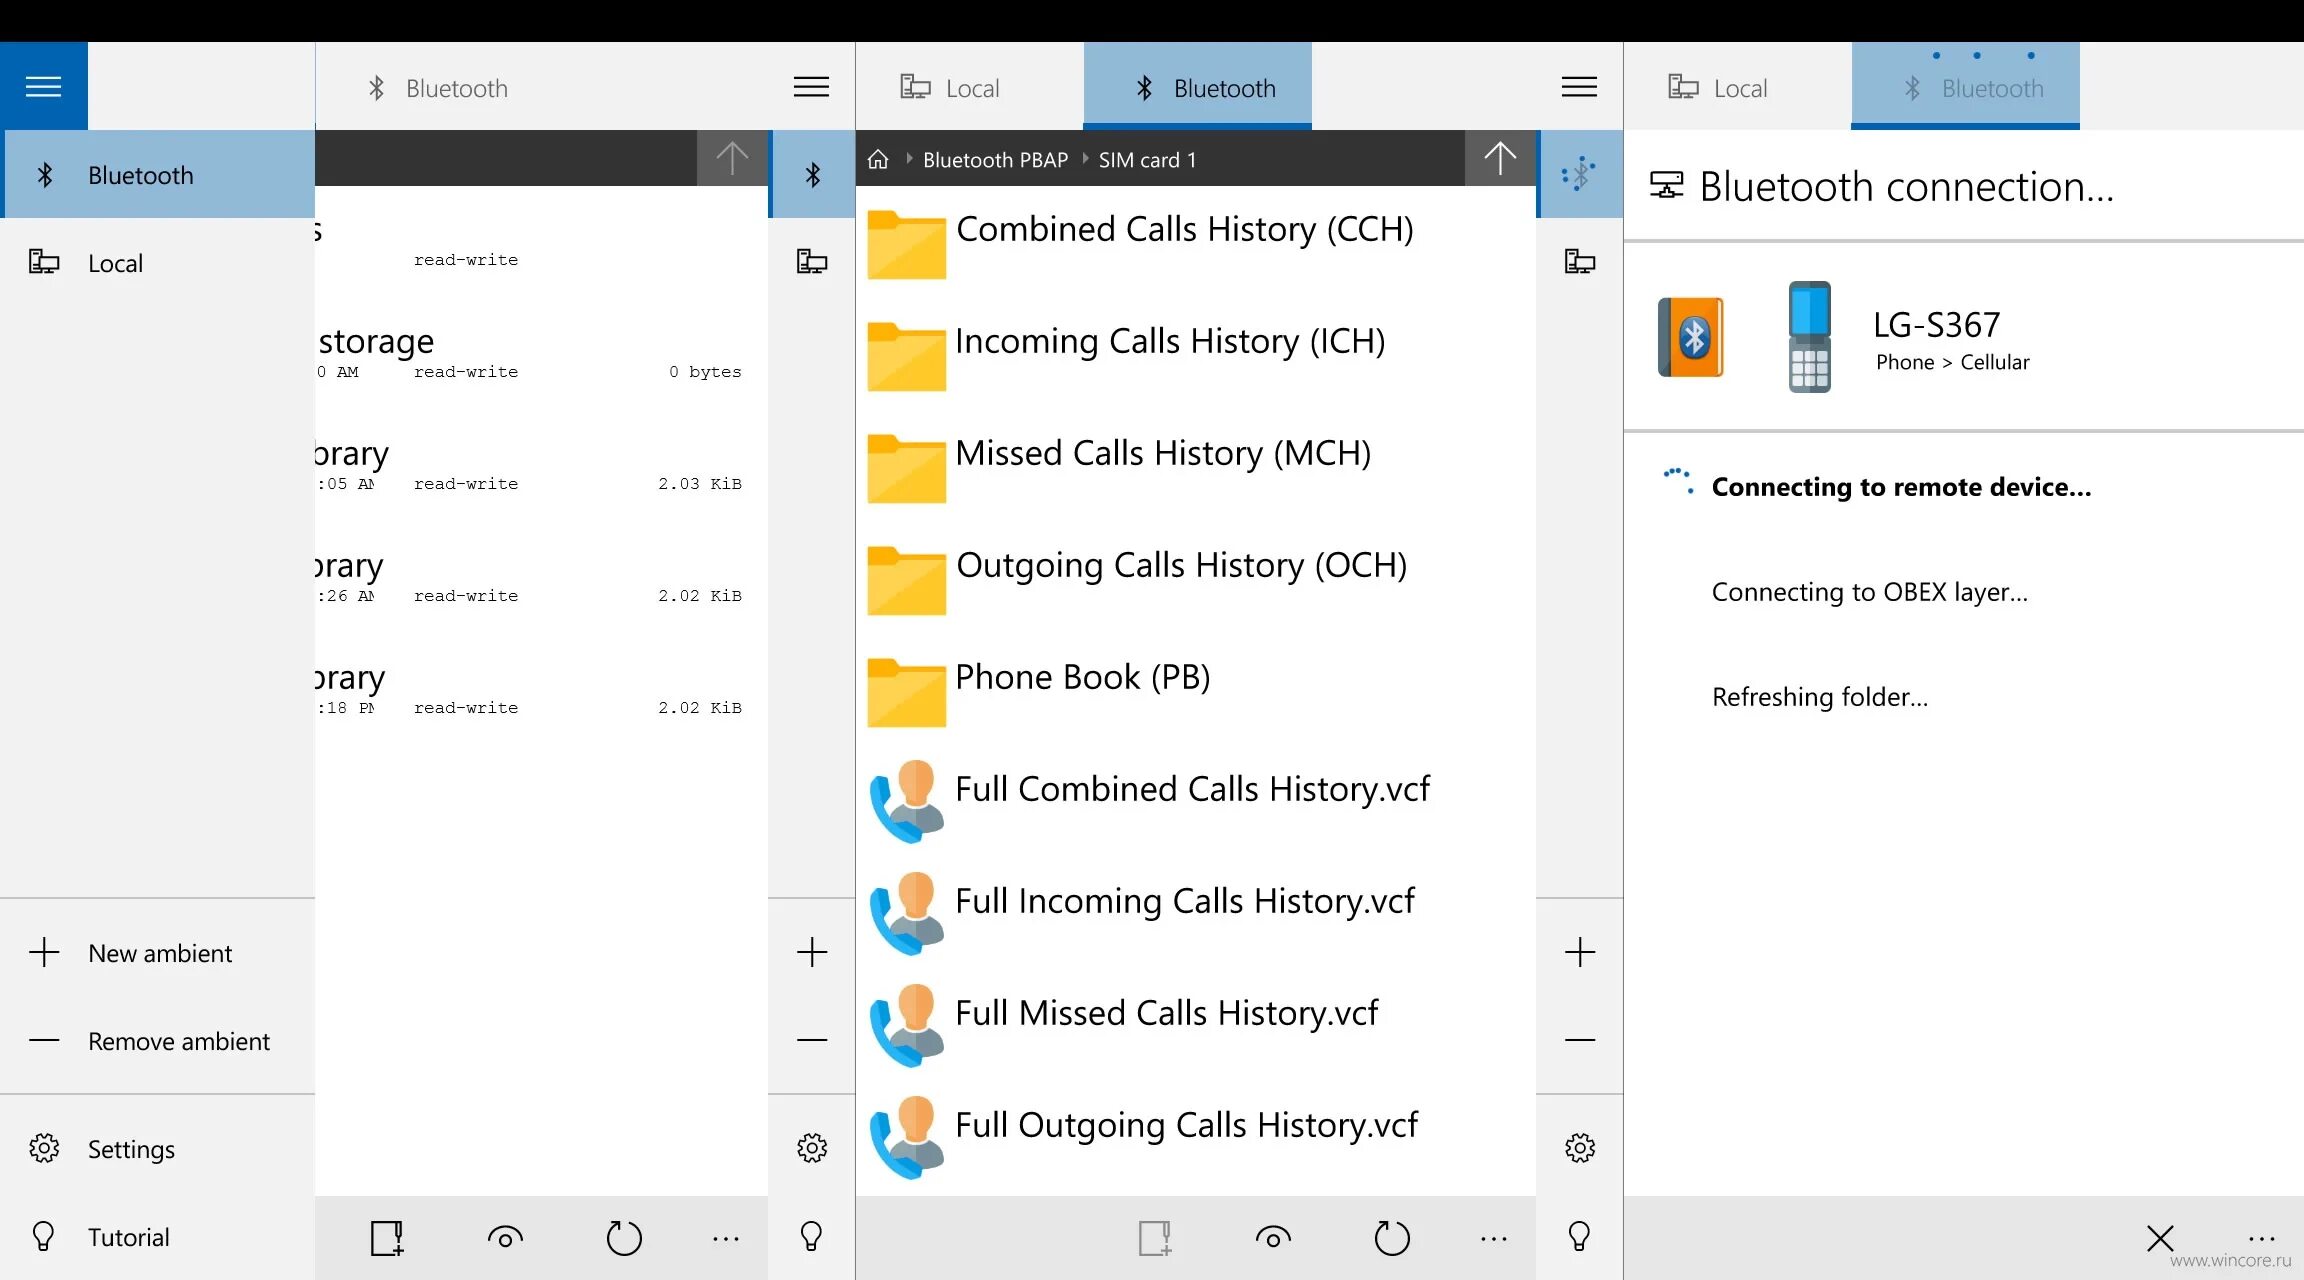This screenshot has height=1280, width=2304.
Task: Click the new file icon in left bottom bar
Action: coord(387,1238)
